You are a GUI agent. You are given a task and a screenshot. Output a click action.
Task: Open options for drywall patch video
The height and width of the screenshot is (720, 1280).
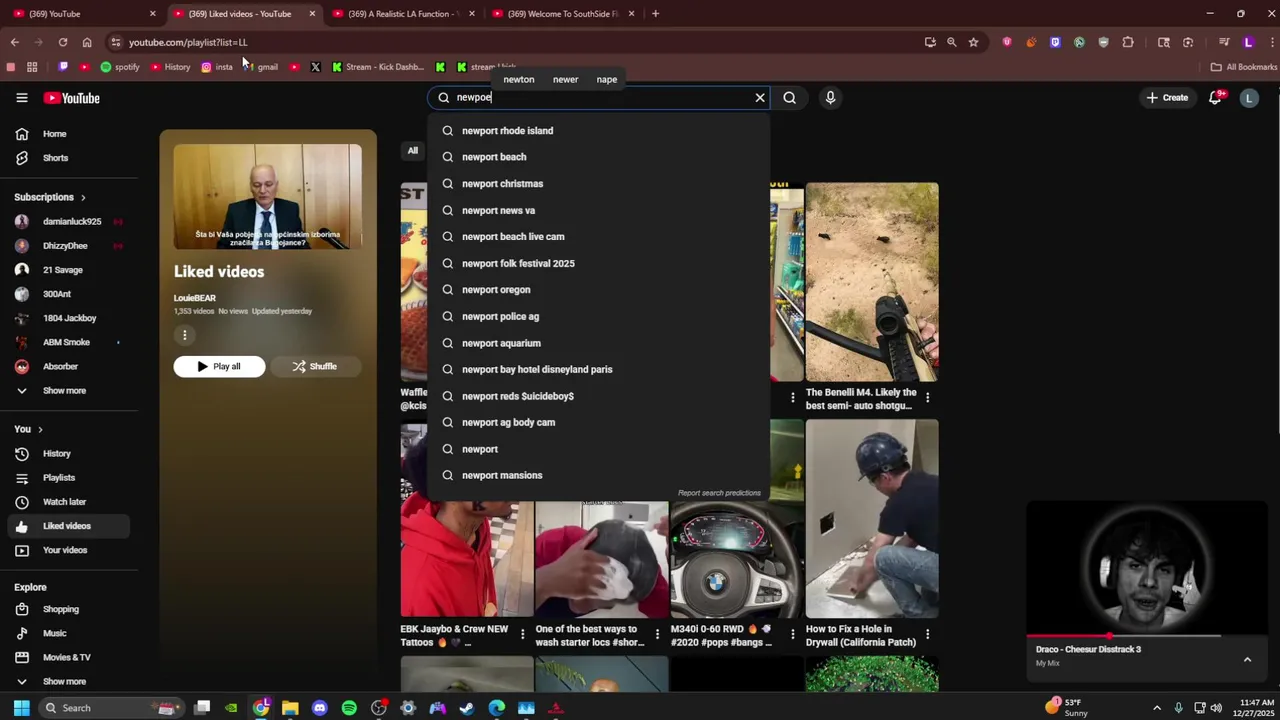(x=928, y=635)
